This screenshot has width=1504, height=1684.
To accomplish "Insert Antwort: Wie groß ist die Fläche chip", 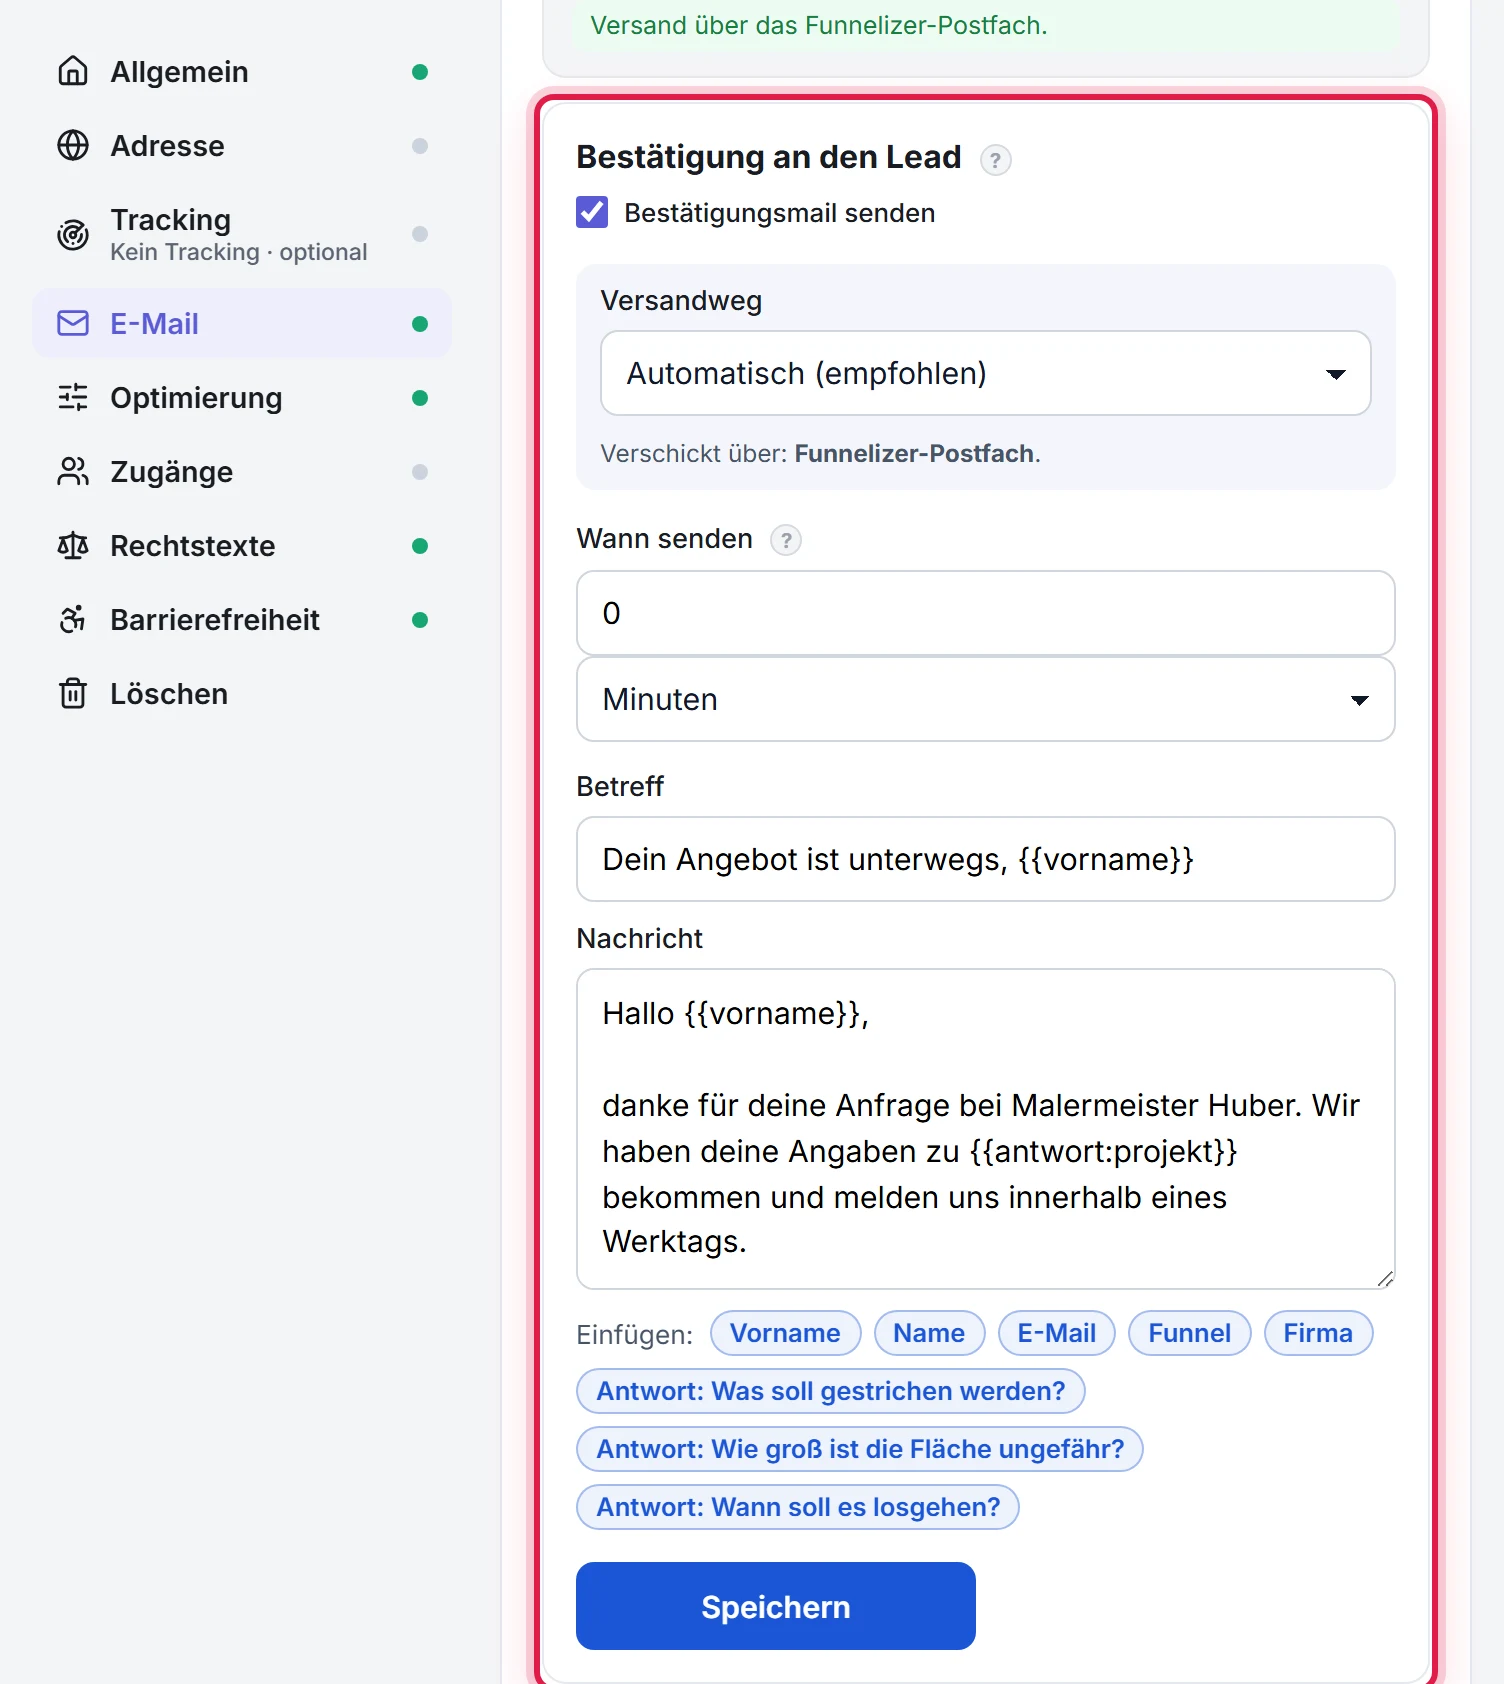I will coord(859,1449).
